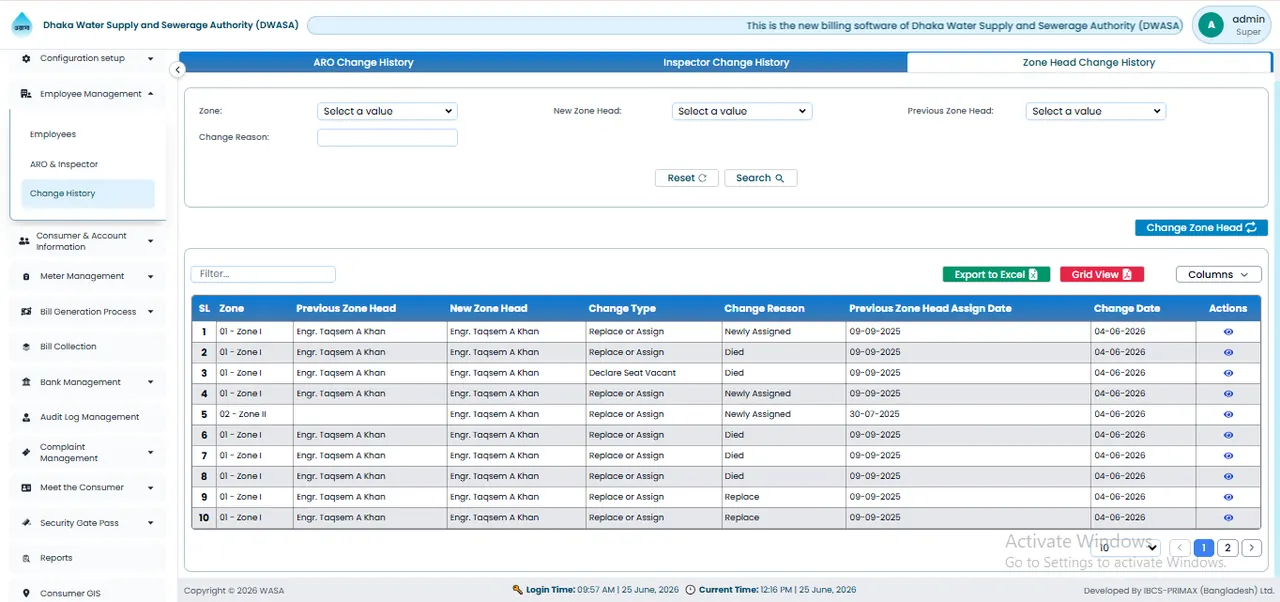
Task: Go to page 2 of results
Action: [1227, 548]
